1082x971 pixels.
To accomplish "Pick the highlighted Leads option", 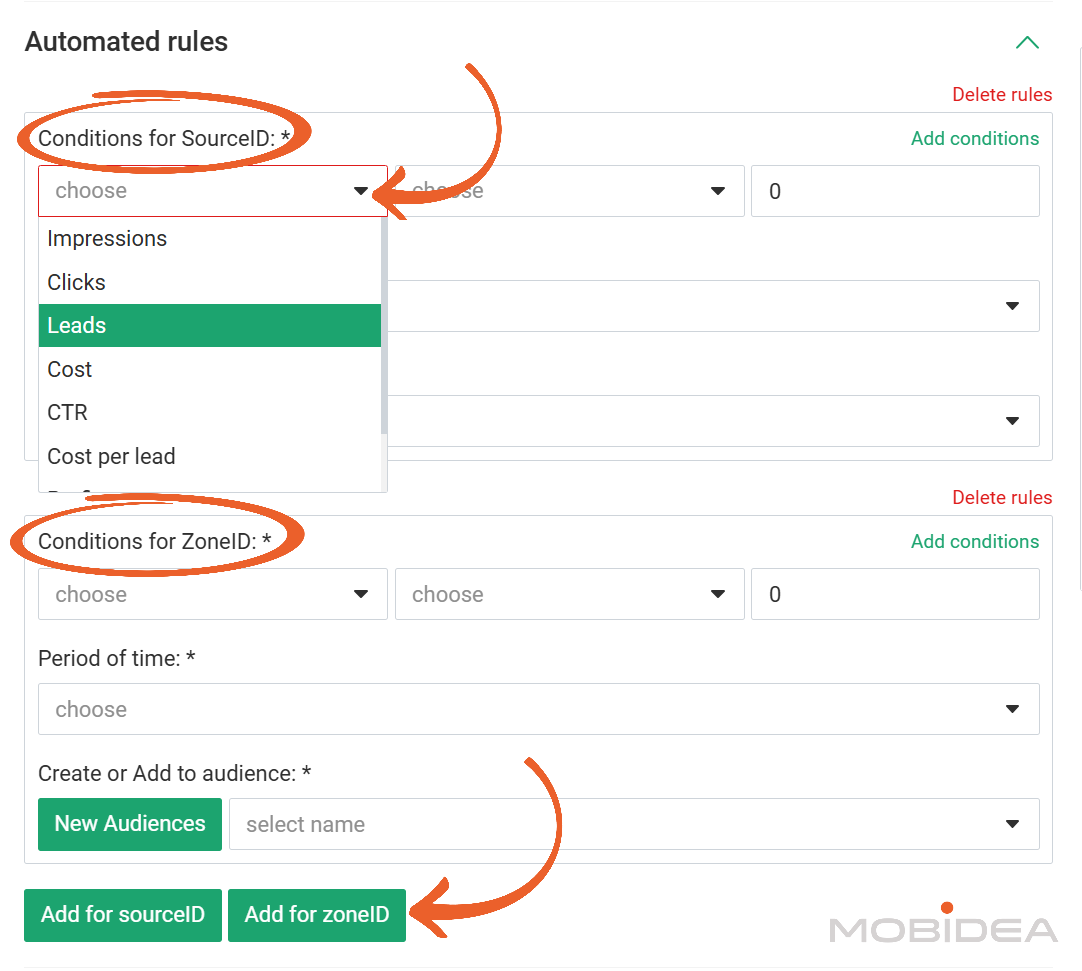I will tap(210, 326).
